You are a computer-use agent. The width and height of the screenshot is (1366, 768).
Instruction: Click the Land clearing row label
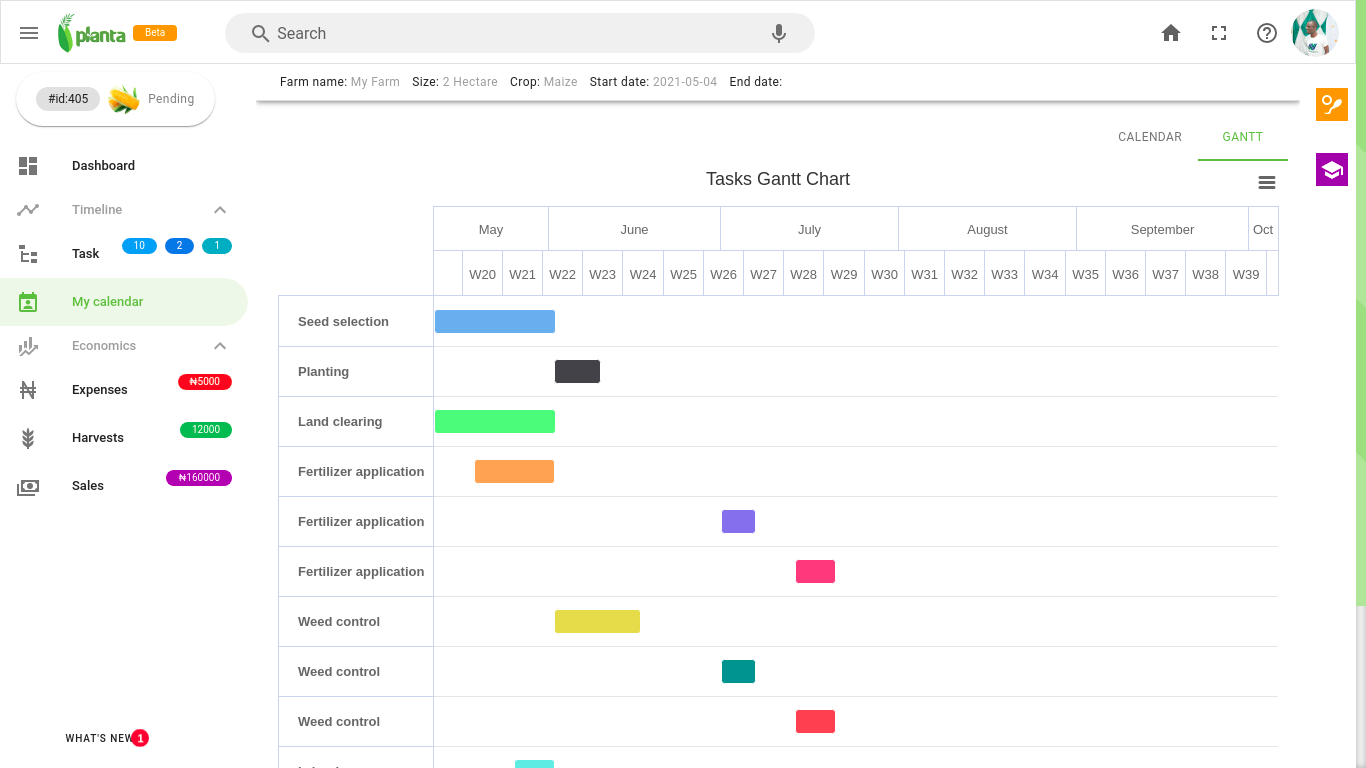pos(340,422)
